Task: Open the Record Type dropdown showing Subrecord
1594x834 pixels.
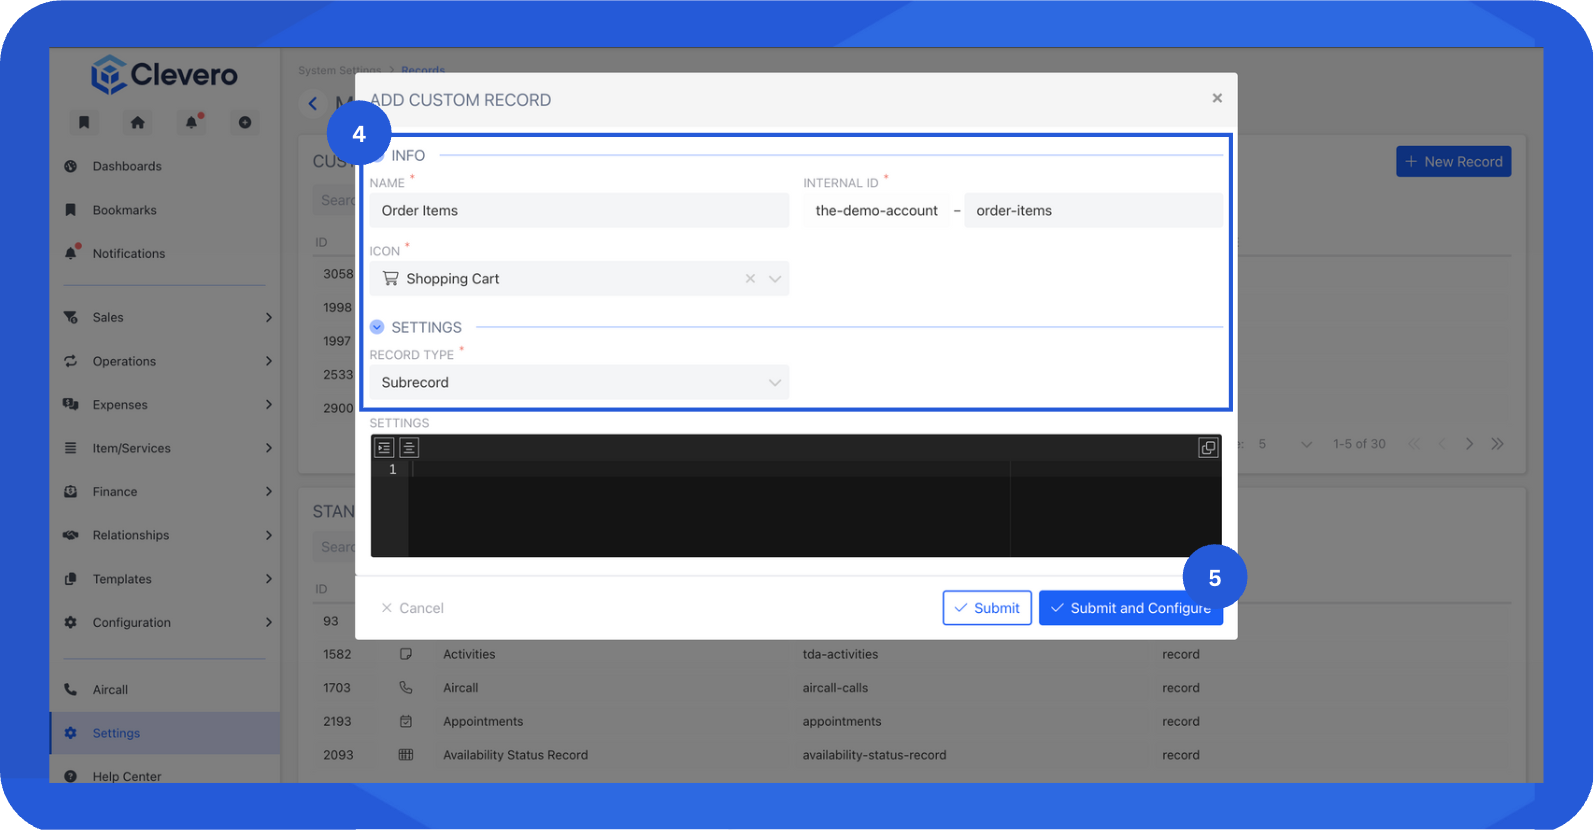Action: click(579, 382)
